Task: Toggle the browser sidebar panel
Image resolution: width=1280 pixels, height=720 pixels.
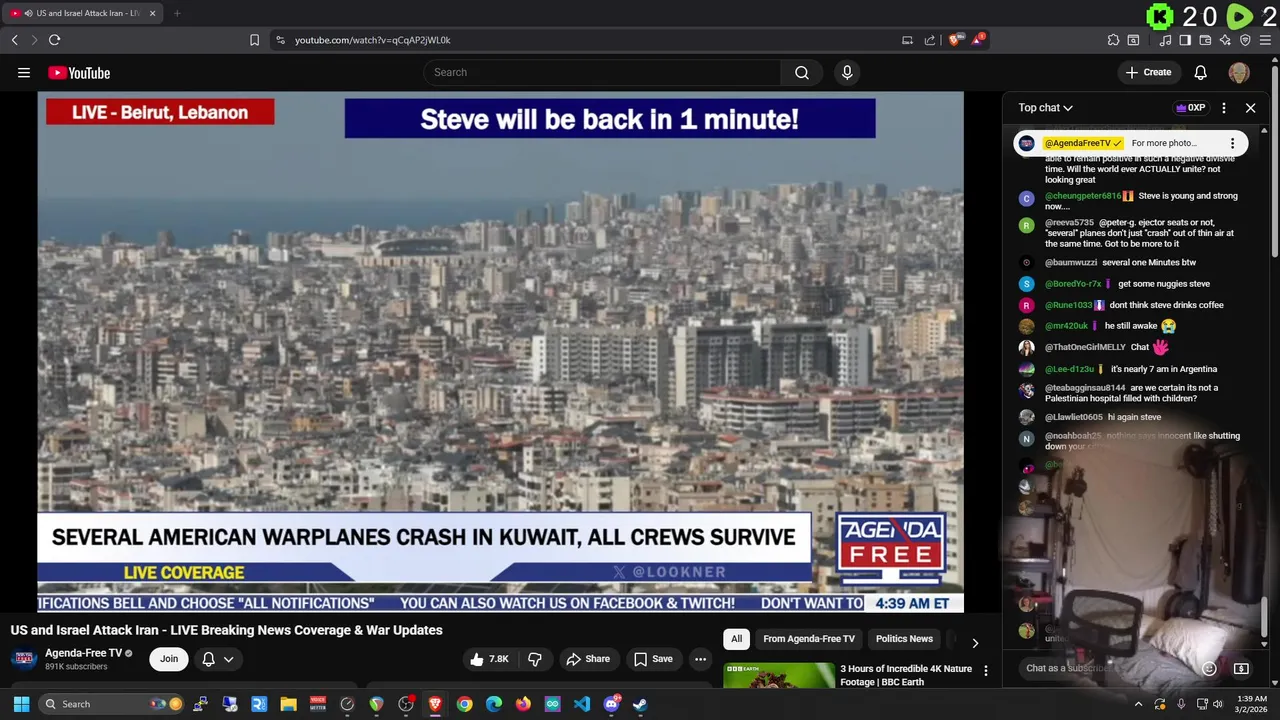Action: (1185, 40)
